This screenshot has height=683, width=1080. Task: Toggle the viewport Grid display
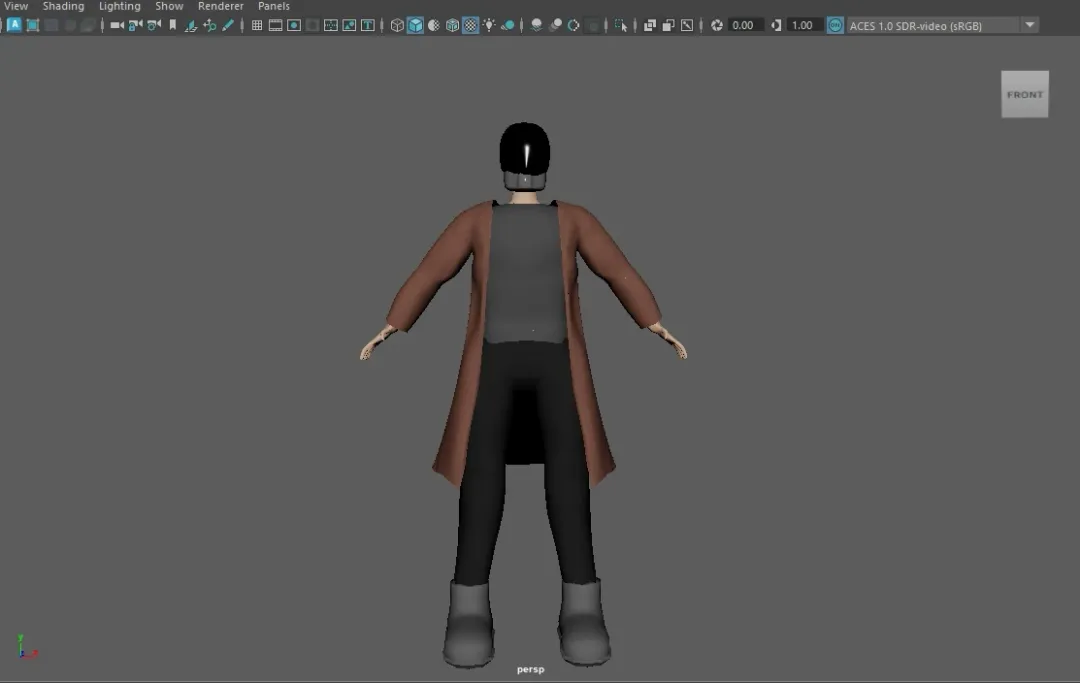tap(257, 25)
